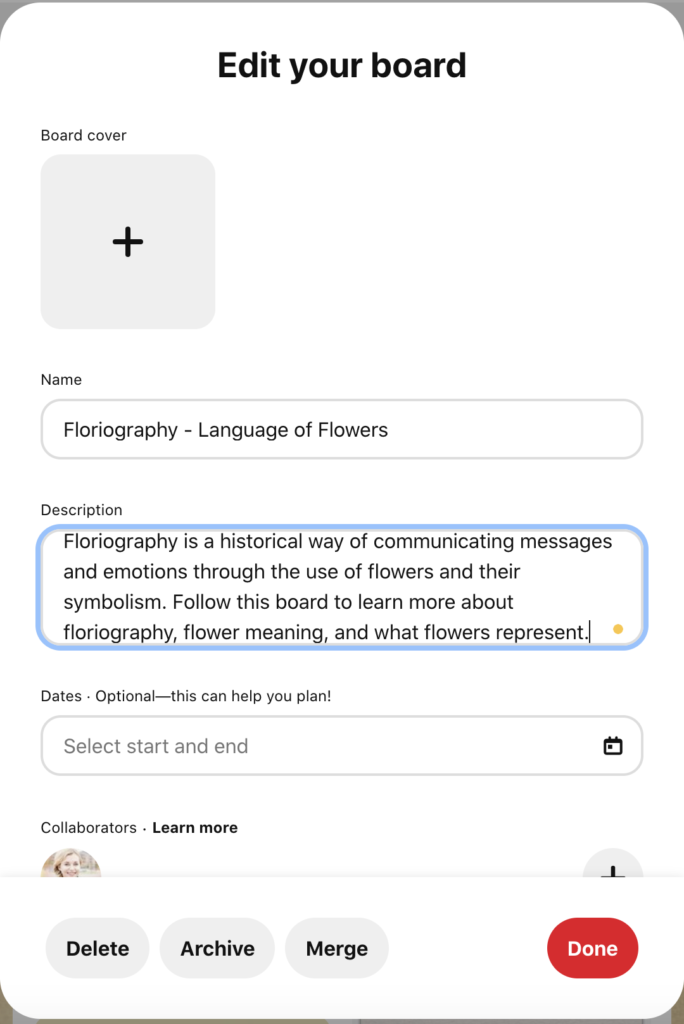Click the plus icon on the board cover

[x=128, y=242]
